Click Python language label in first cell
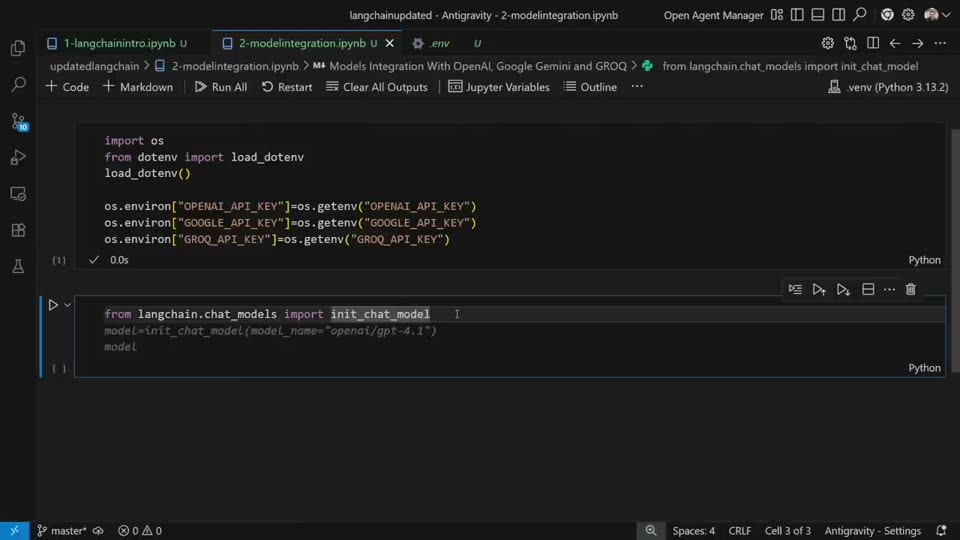Image resolution: width=960 pixels, height=540 pixels. (x=924, y=260)
